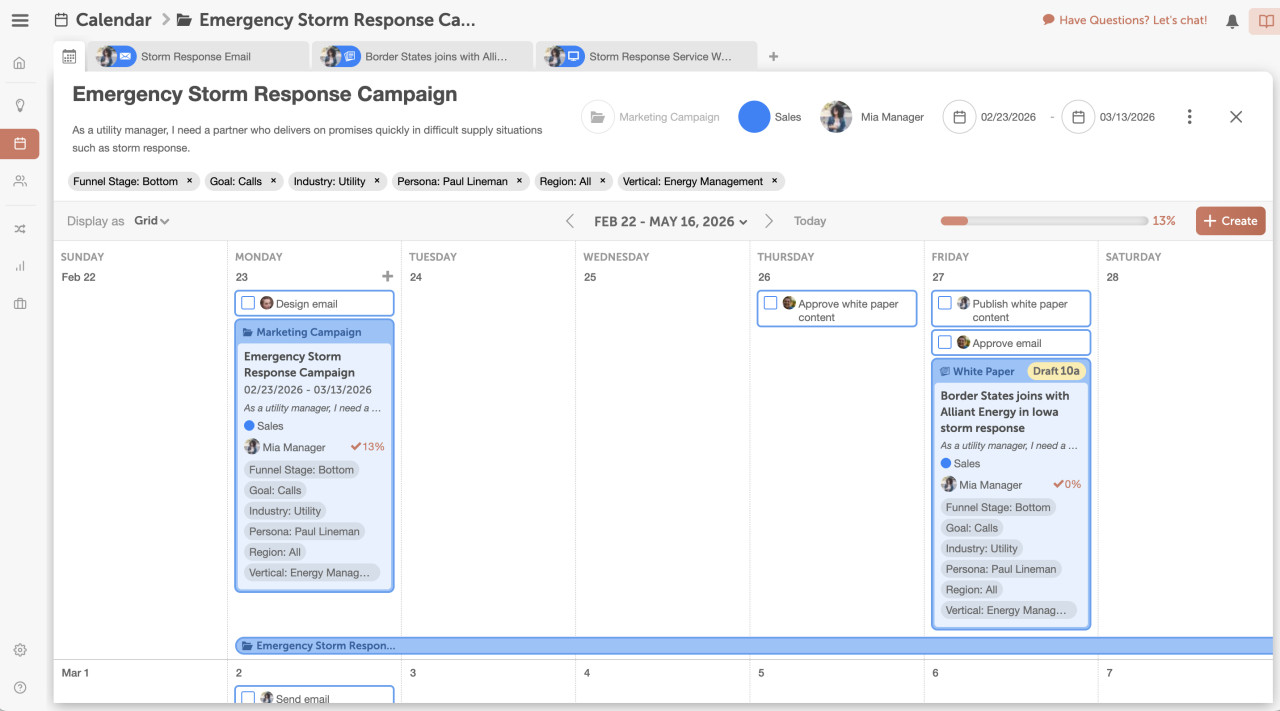Switch to the Border States joins with Alli... tab

423,57
